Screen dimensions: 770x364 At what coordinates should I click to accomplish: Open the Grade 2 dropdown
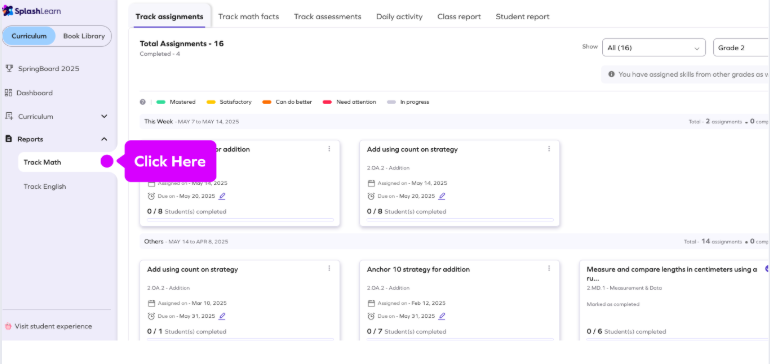point(742,48)
